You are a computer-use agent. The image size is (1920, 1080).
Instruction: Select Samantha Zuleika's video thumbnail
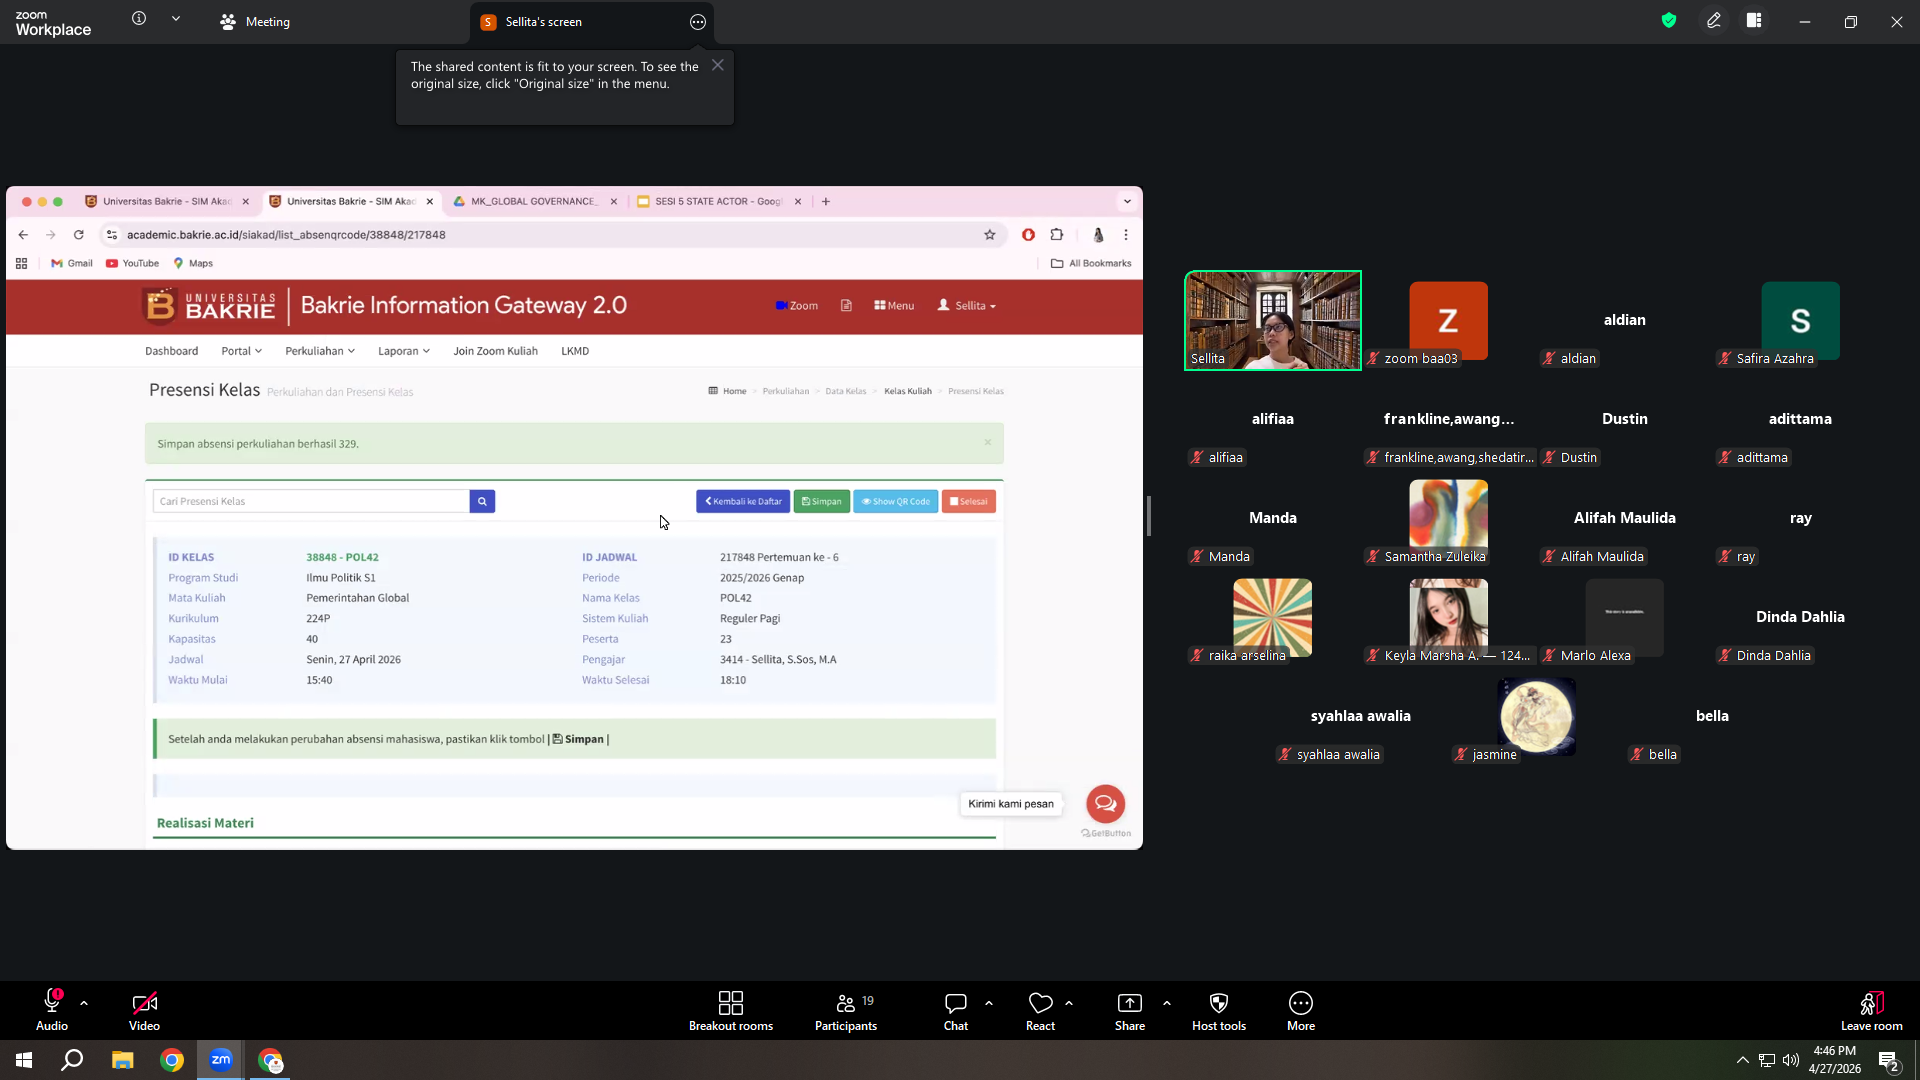pyautogui.click(x=1448, y=522)
